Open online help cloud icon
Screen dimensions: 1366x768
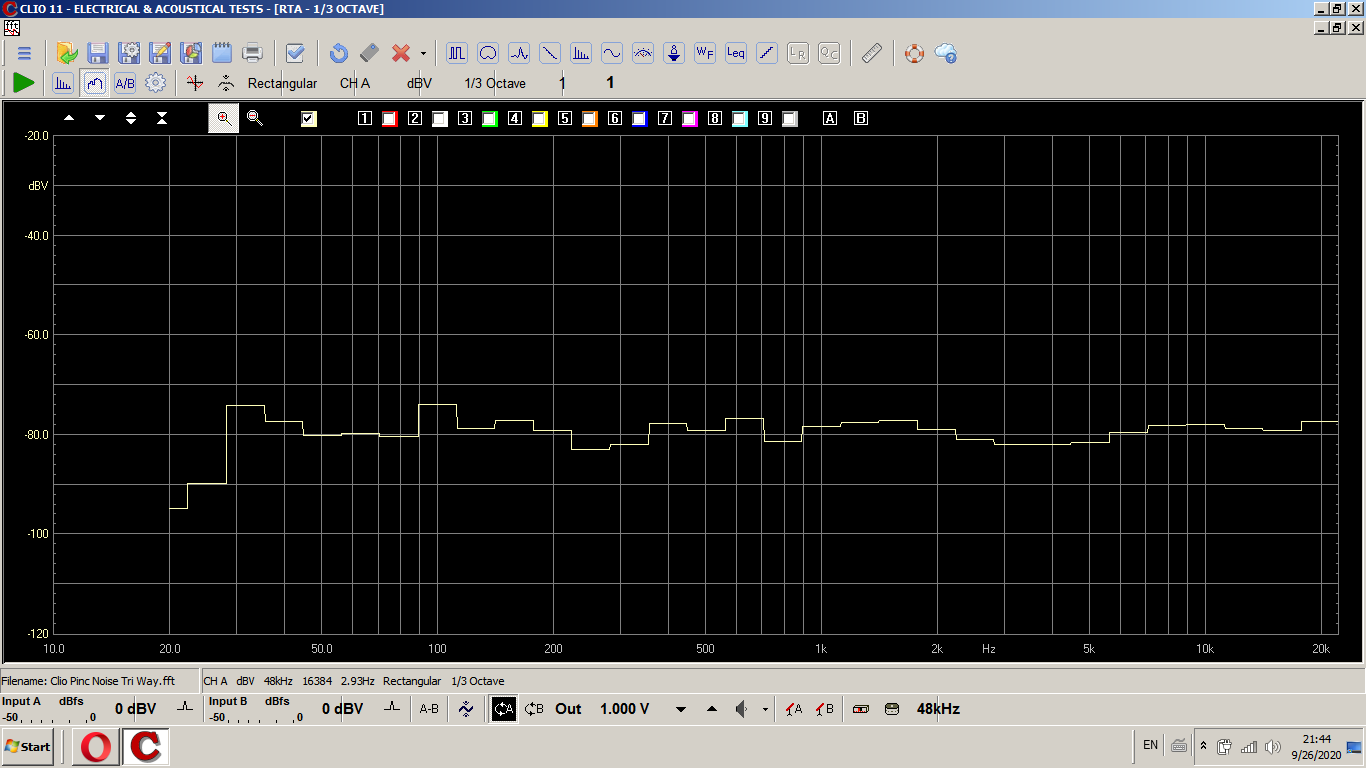coord(946,53)
